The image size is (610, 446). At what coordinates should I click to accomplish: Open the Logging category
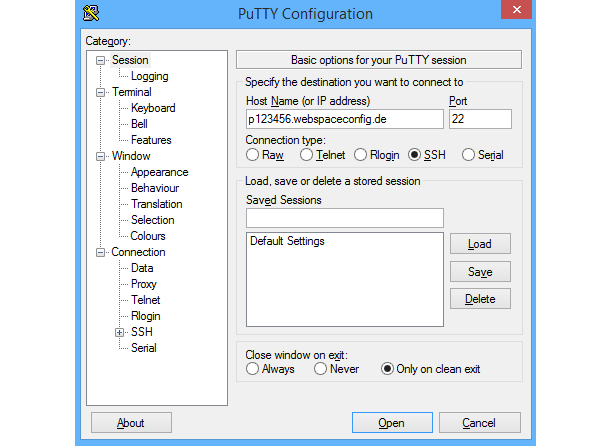click(x=150, y=76)
